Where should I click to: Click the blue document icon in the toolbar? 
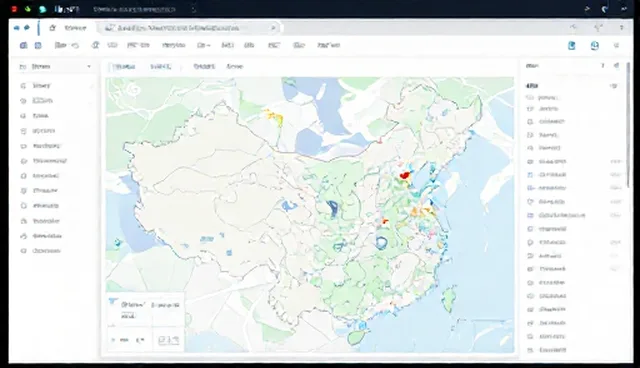[572, 46]
